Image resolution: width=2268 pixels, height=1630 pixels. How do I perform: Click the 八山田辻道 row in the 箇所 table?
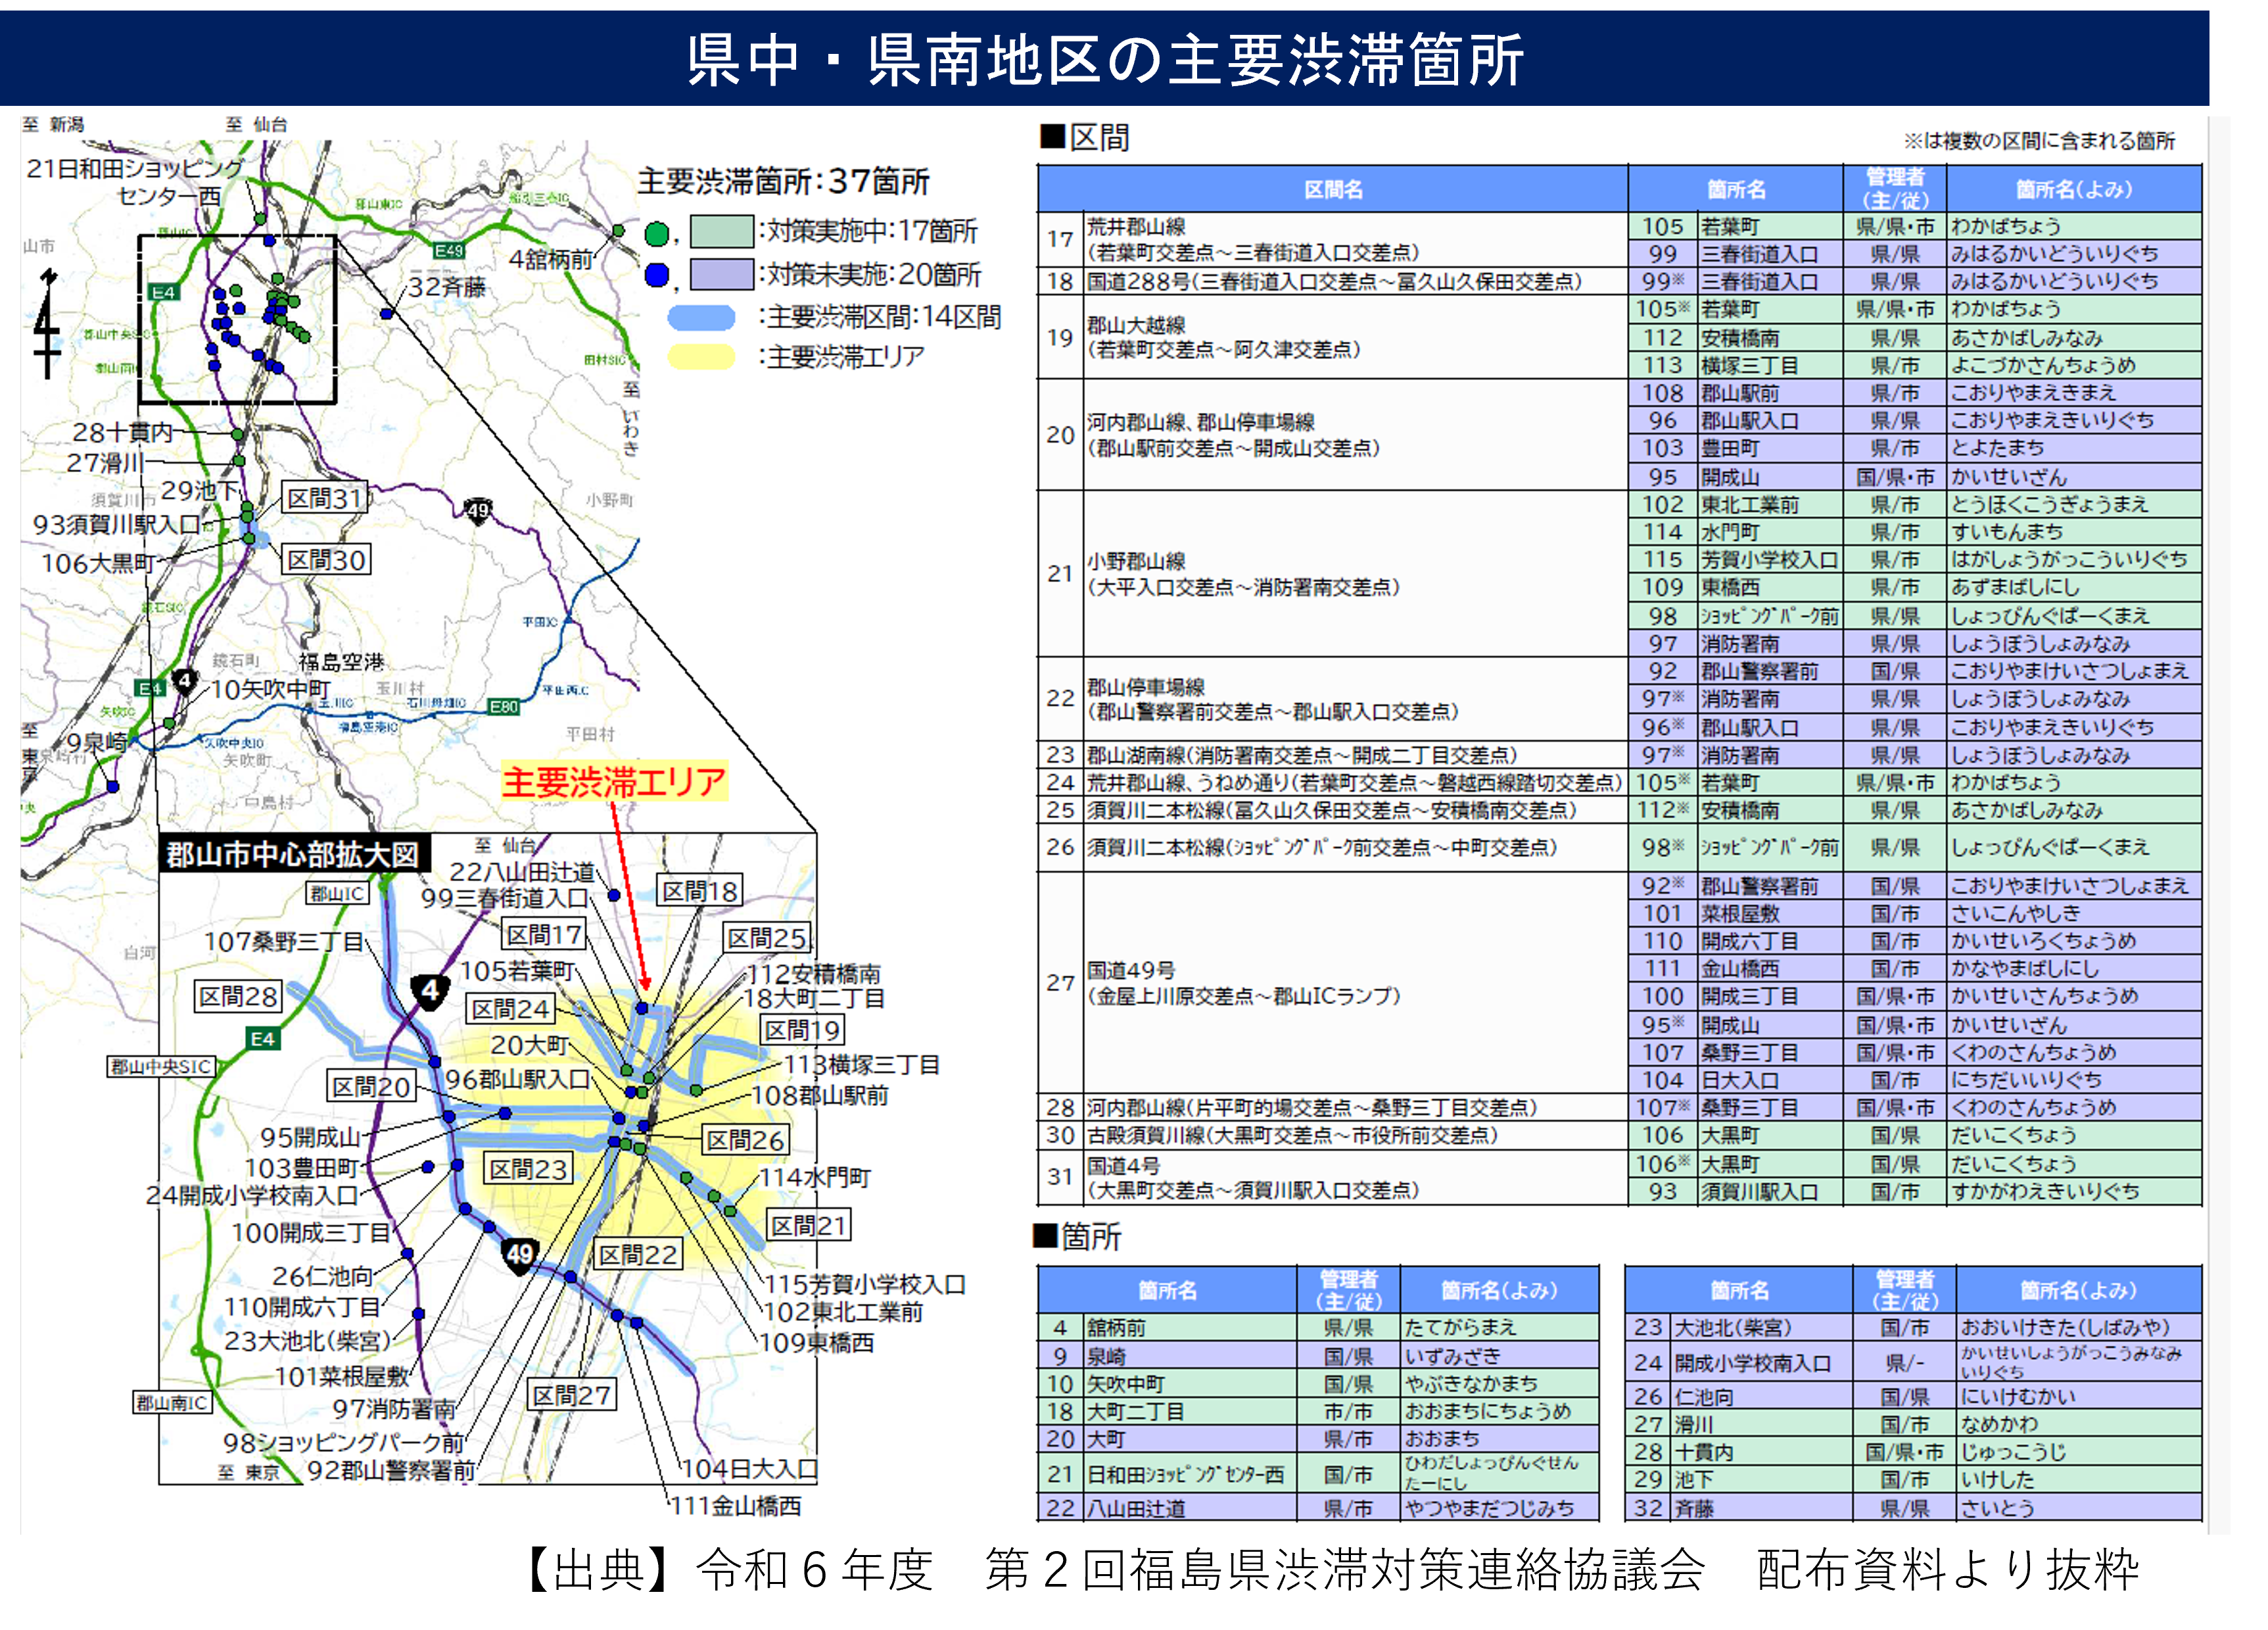click(1317, 1508)
